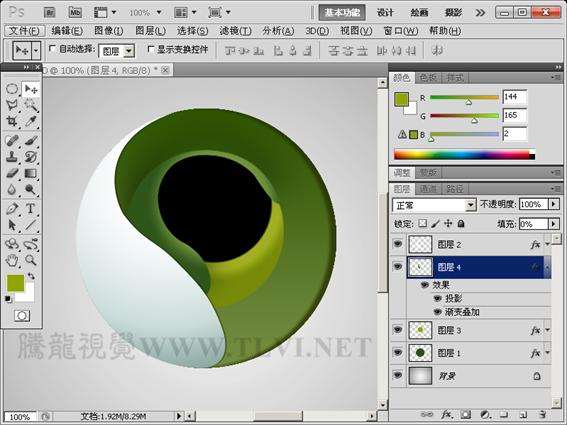Select the Brush tool

31,140
